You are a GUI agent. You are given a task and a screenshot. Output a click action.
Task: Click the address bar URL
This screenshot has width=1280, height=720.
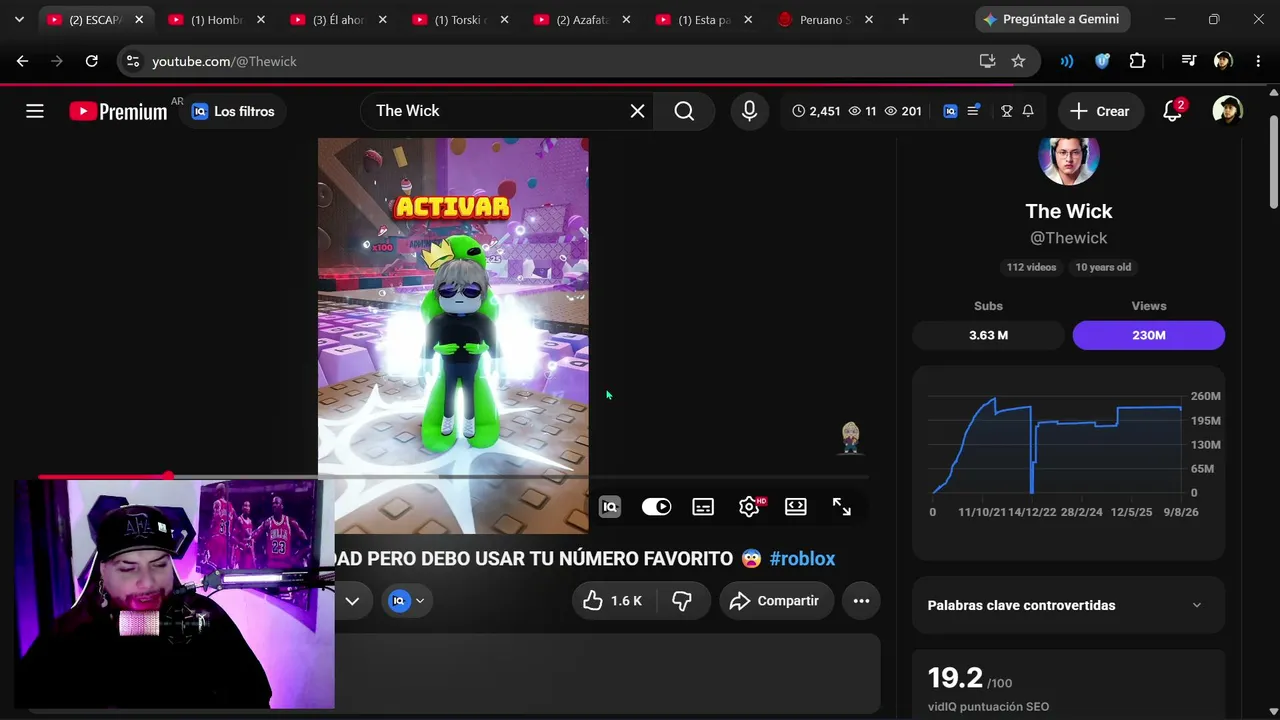point(224,61)
